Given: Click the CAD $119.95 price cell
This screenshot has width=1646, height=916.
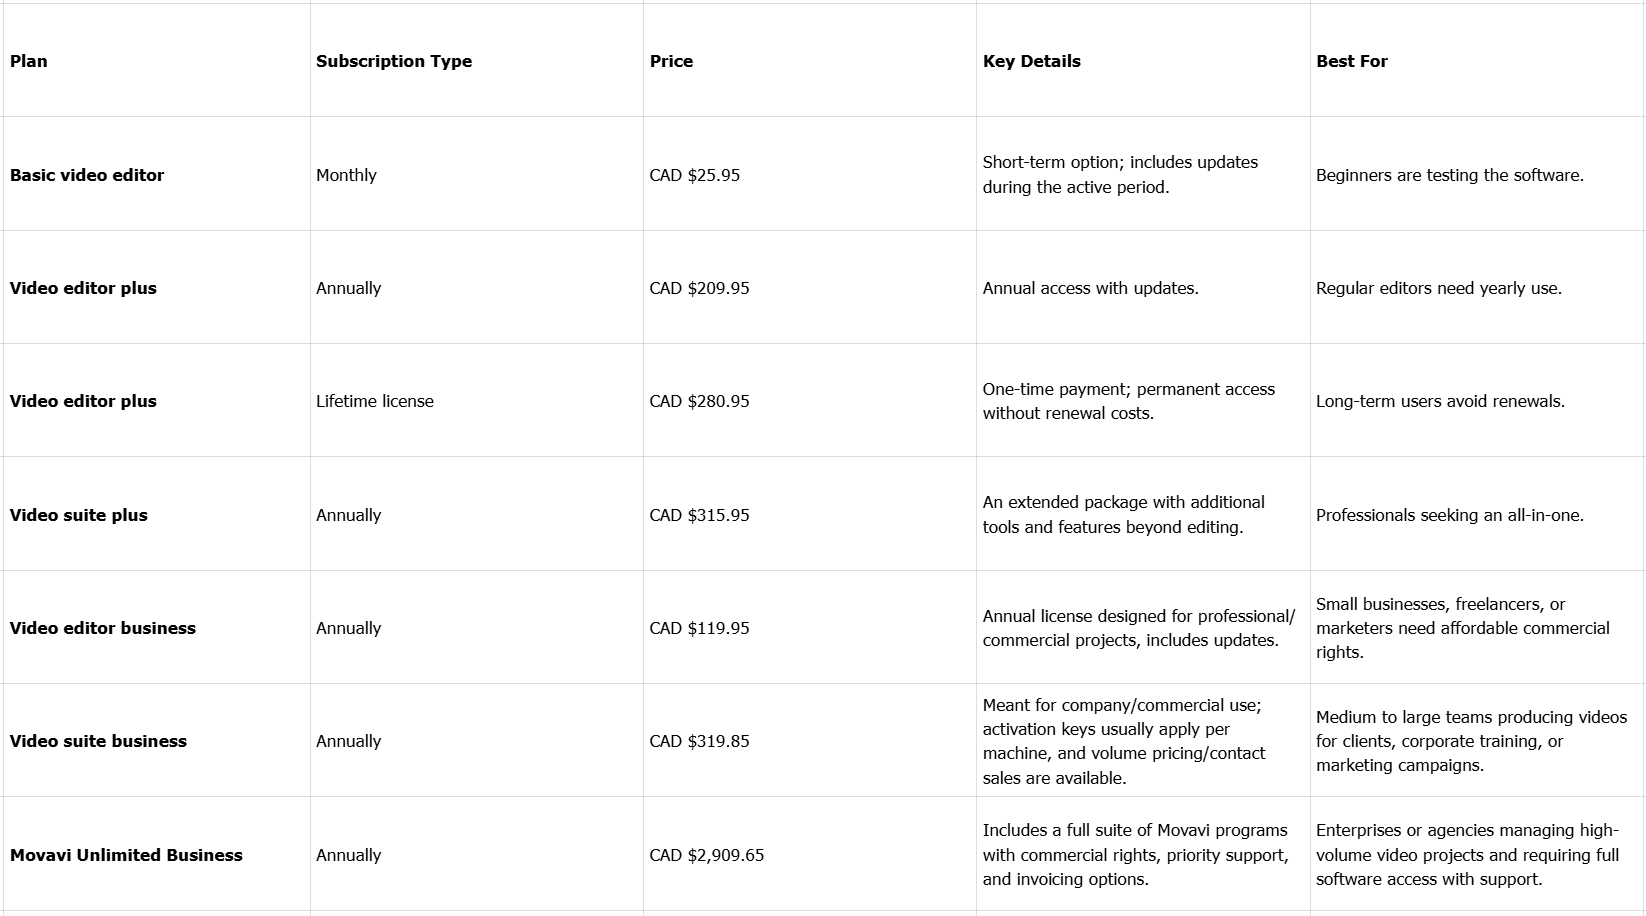Looking at the screenshot, I should click(699, 628).
